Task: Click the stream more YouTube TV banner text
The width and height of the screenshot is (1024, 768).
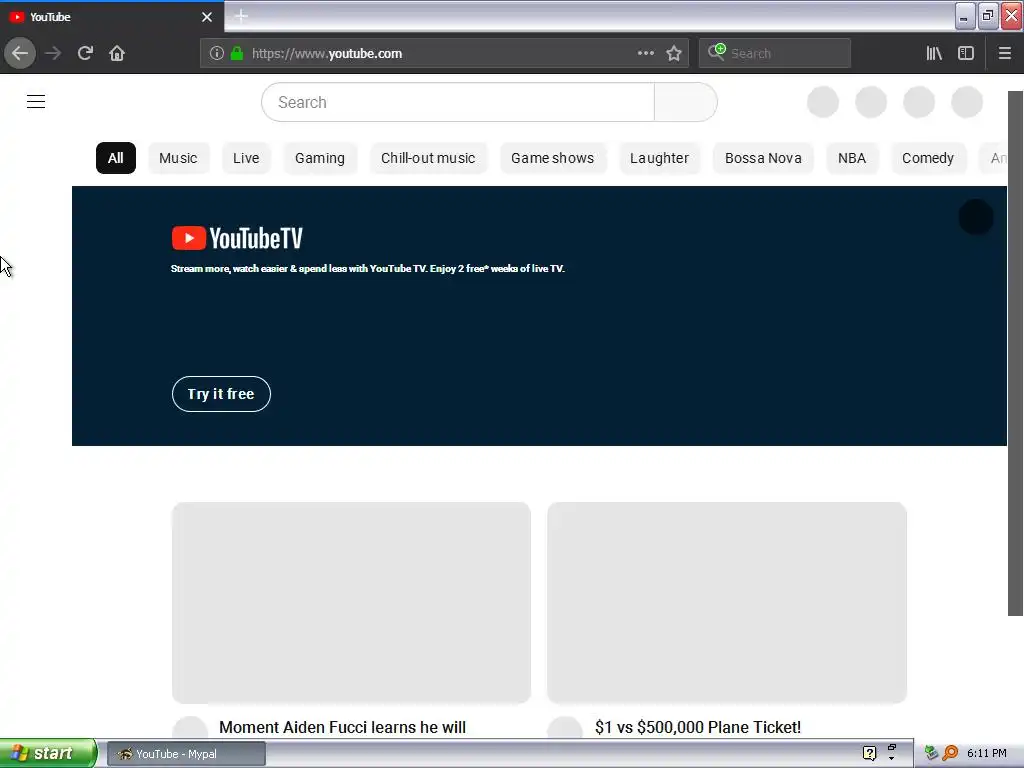Action: [368, 268]
